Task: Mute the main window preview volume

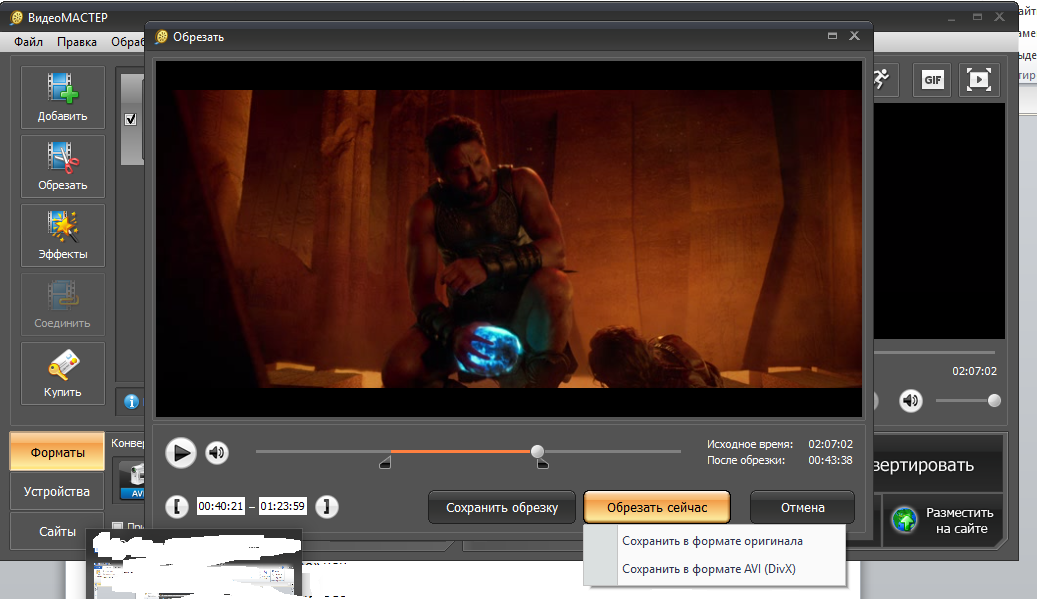Action: pos(911,401)
